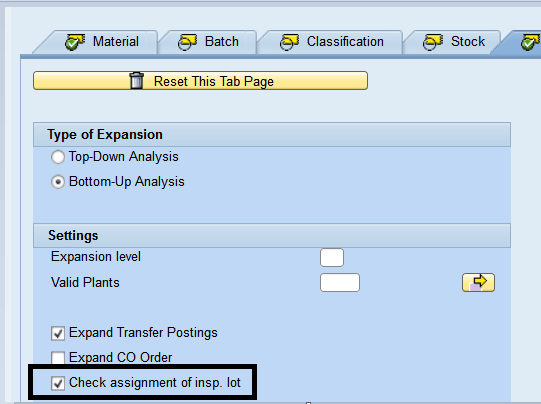Click the cut-off tab icon after Stock
Viewport: 541px width, 404px height.
click(531, 42)
